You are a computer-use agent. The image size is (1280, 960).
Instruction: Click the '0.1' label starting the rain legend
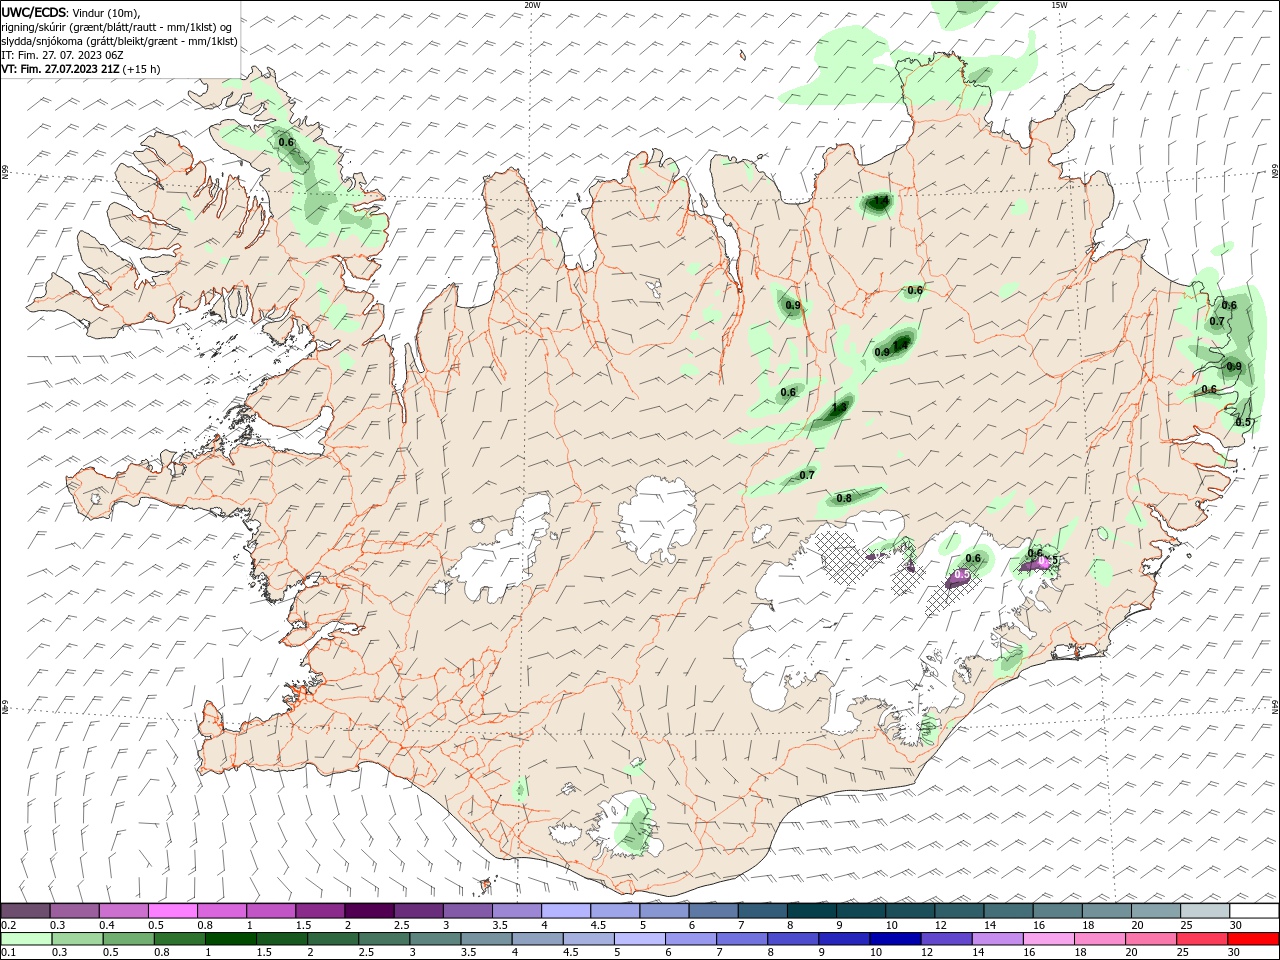click(x=8, y=952)
